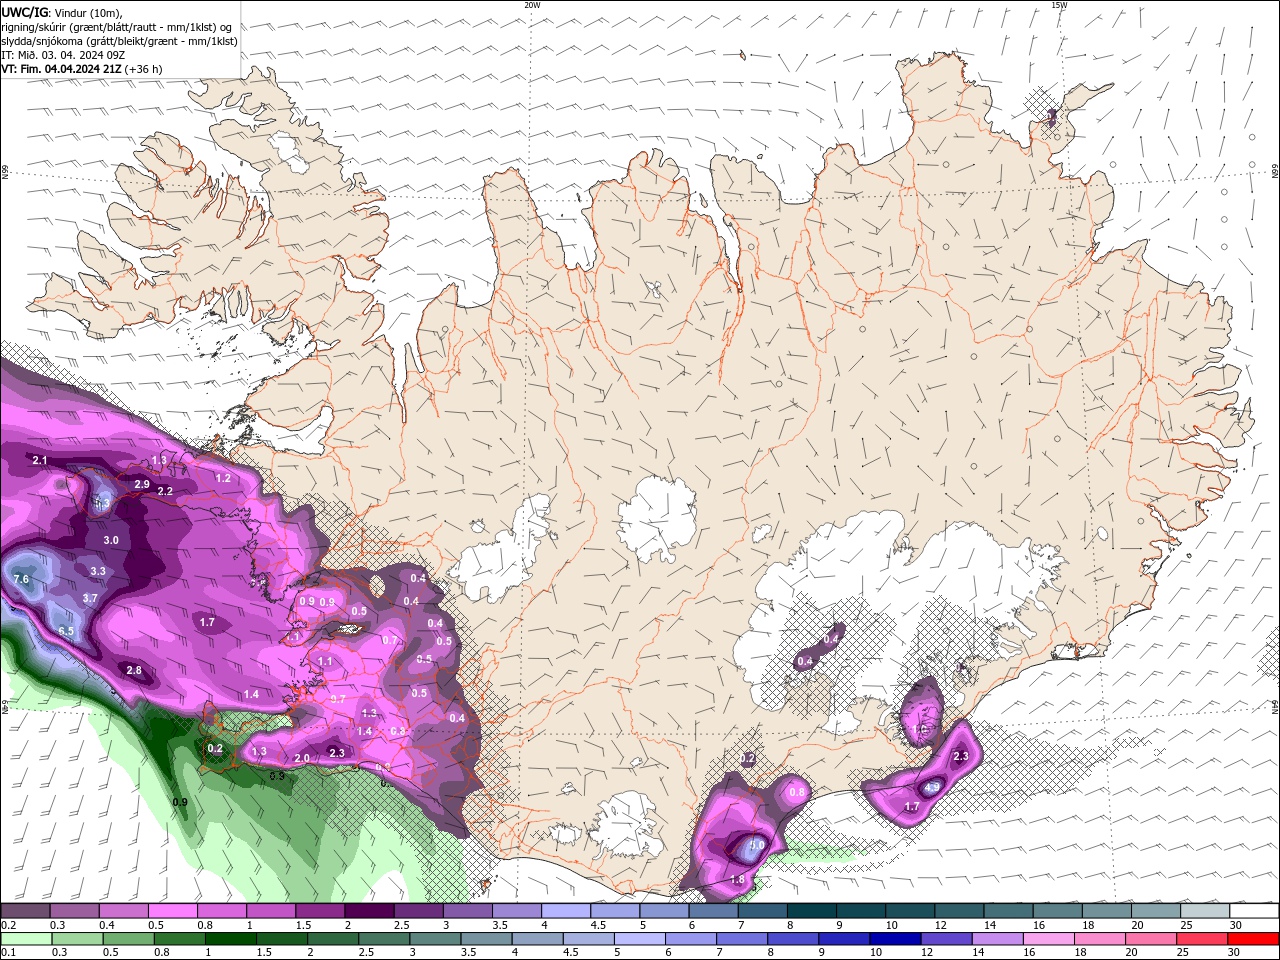Screen dimensions: 1280x960
Task: Click the rigning/skúrir legend description line
Action: click(x=116, y=26)
